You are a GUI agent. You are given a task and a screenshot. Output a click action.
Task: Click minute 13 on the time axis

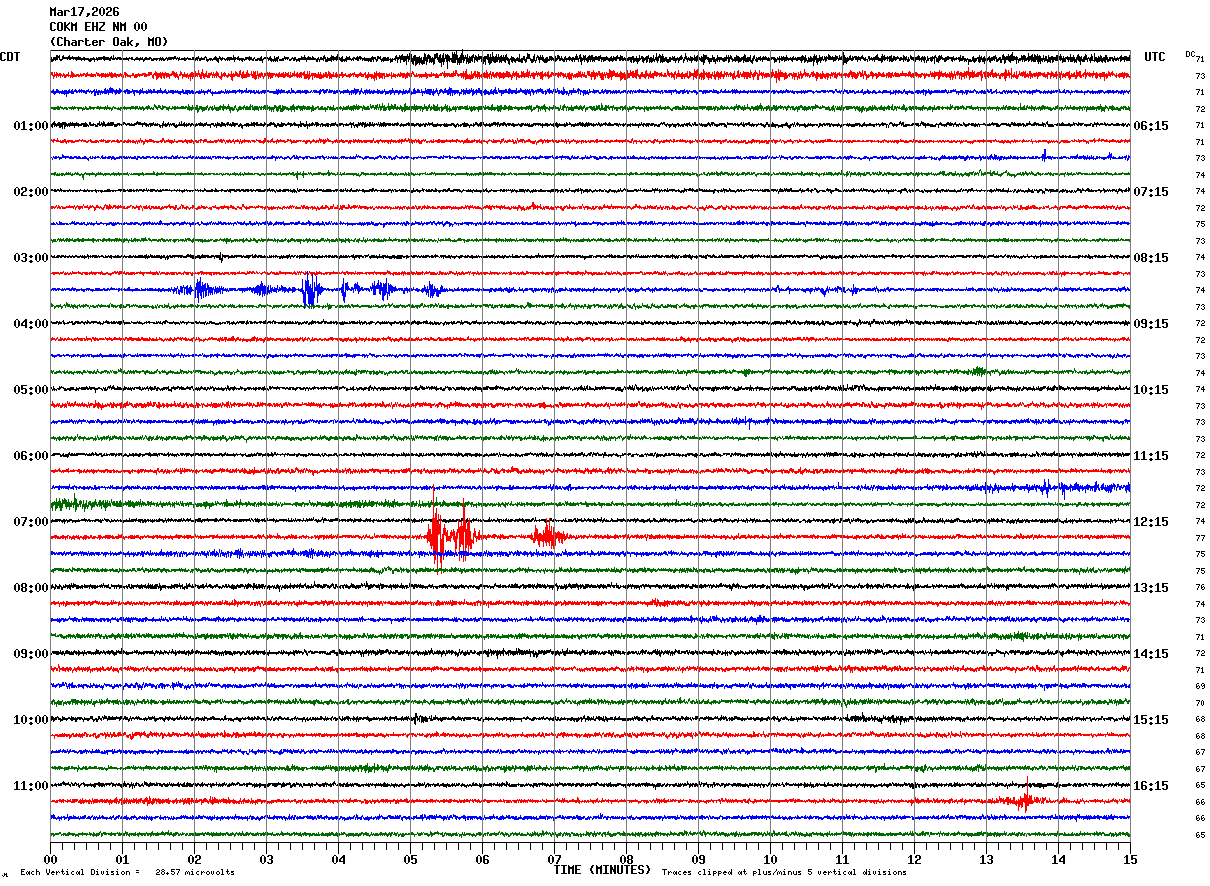coord(986,859)
